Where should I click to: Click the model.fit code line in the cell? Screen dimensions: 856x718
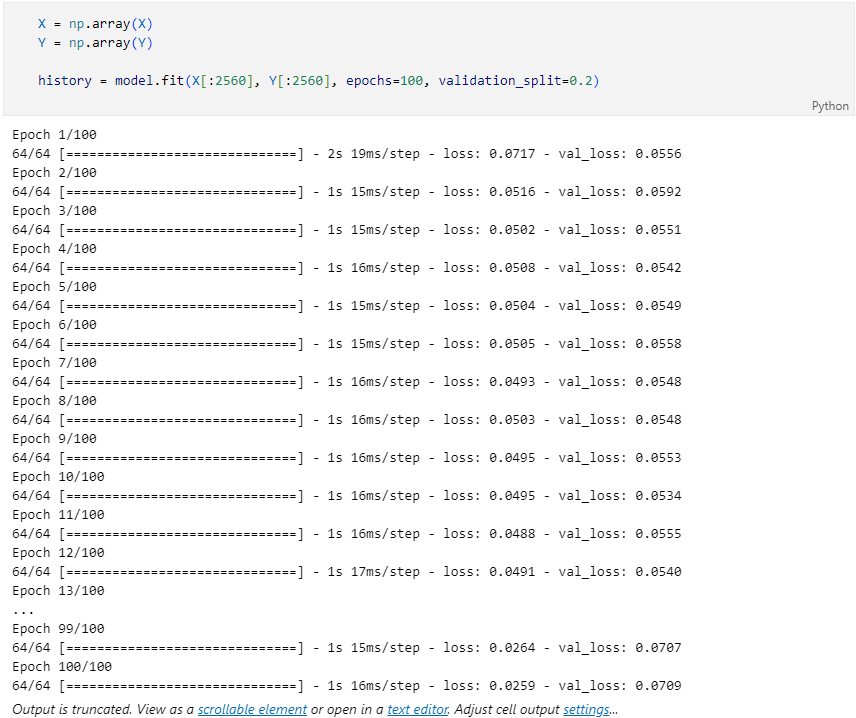point(318,81)
